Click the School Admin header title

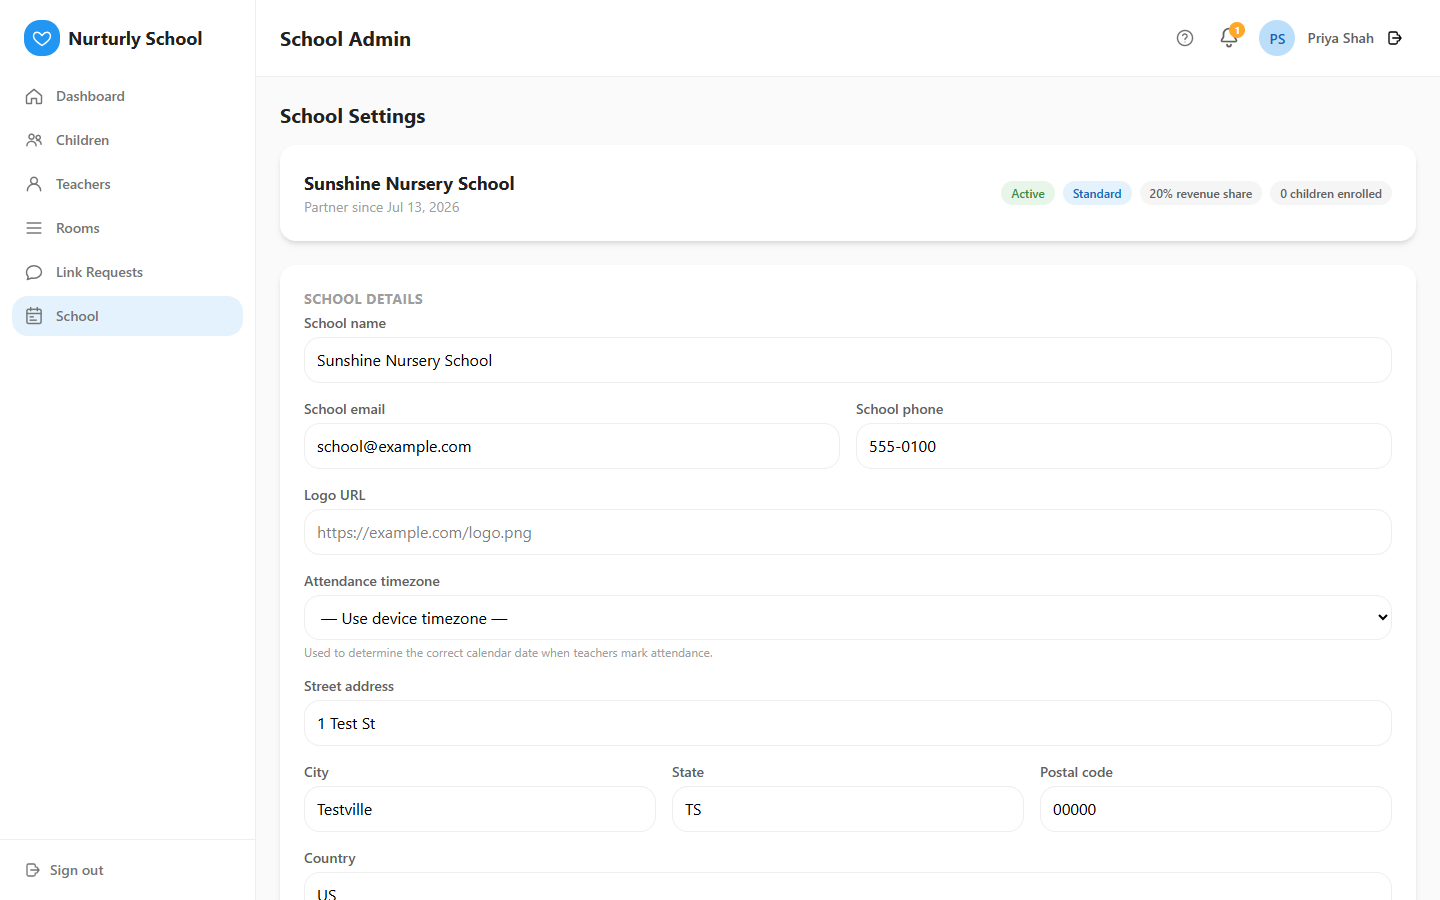click(x=345, y=39)
